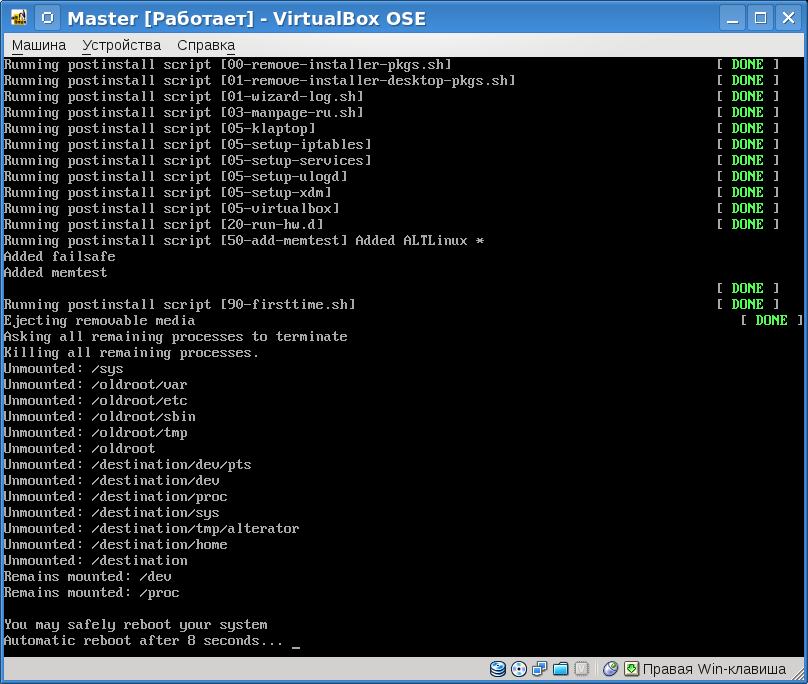Screen dimensions: 808x684
Task: Click the VirtualBox window menu icon in title bar
Action: pos(18,17)
